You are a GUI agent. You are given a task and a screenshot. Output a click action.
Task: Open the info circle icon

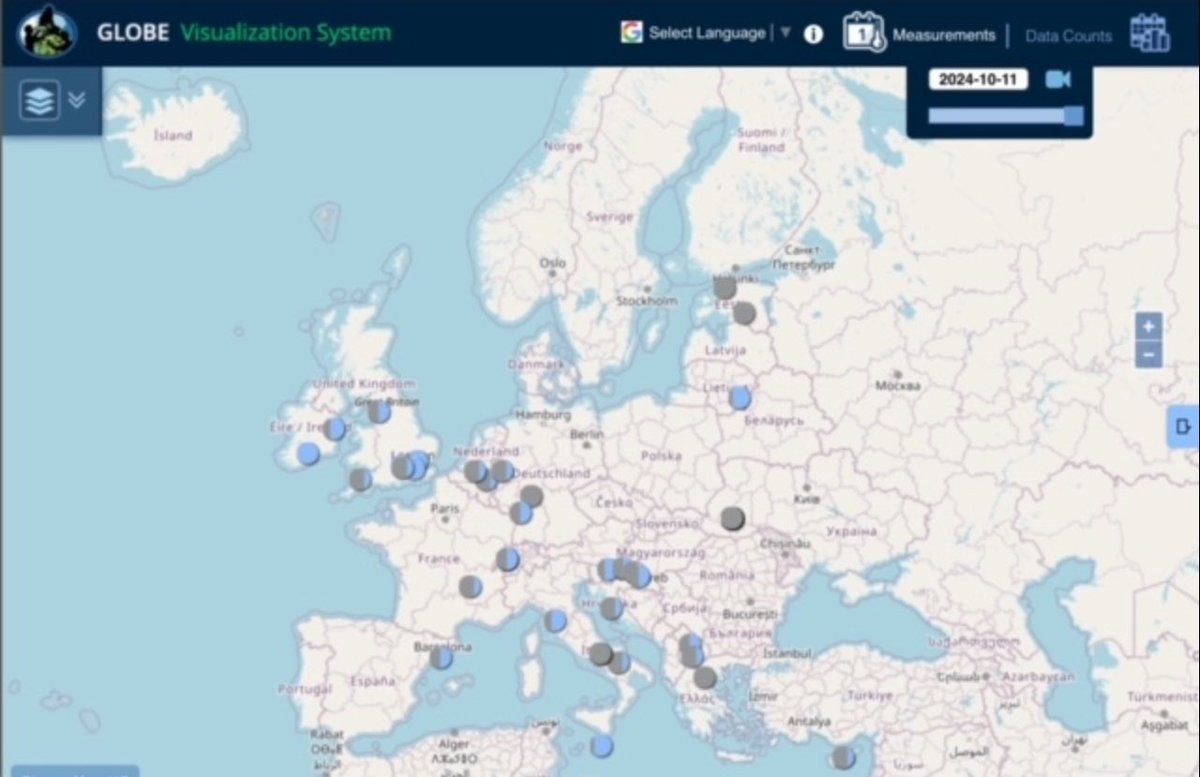[x=814, y=34]
